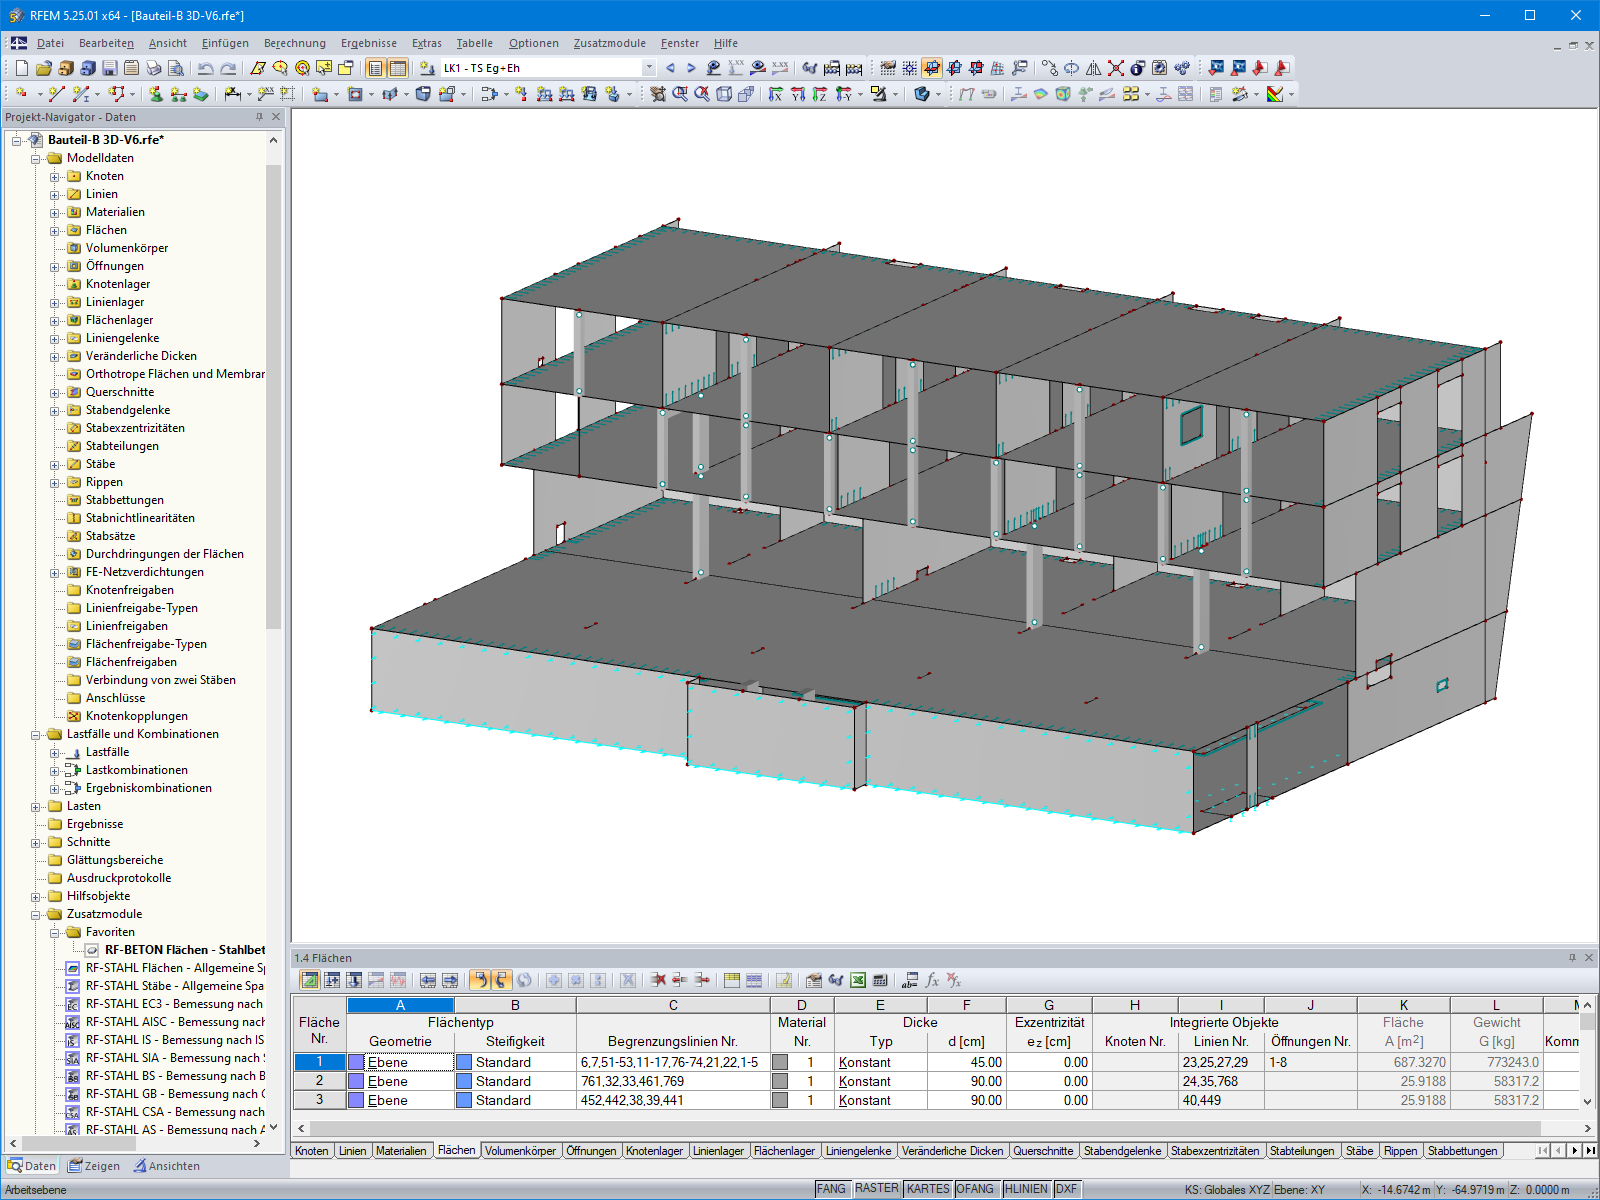The image size is (1600, 1200).
Task: Open the Berechnung menu
Action: pos(294,43)
